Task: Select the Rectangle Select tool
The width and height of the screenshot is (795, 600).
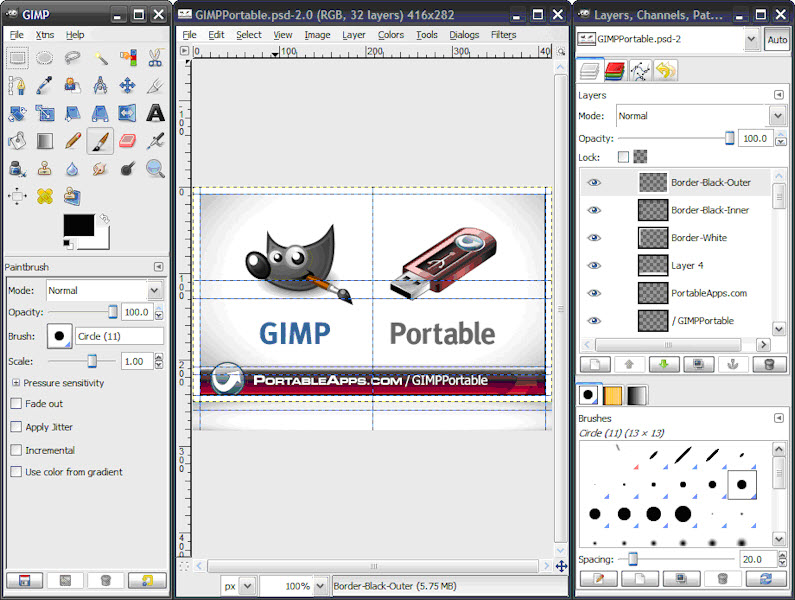Action: (17, 58)
